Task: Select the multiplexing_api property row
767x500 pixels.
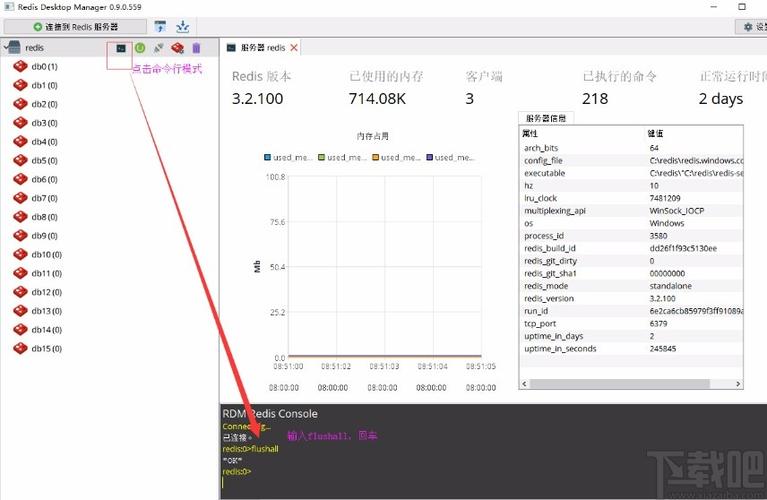Action: 632,210
